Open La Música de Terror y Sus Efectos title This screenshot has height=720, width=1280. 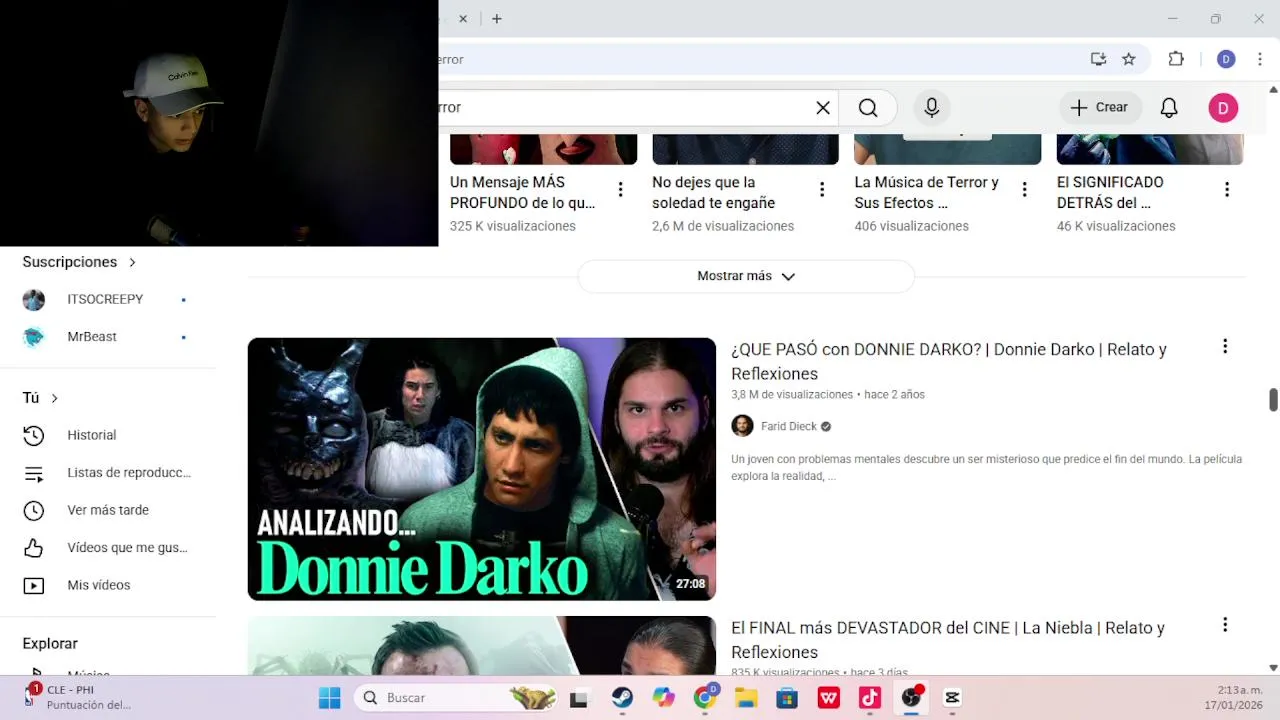[x=927, y=192]
